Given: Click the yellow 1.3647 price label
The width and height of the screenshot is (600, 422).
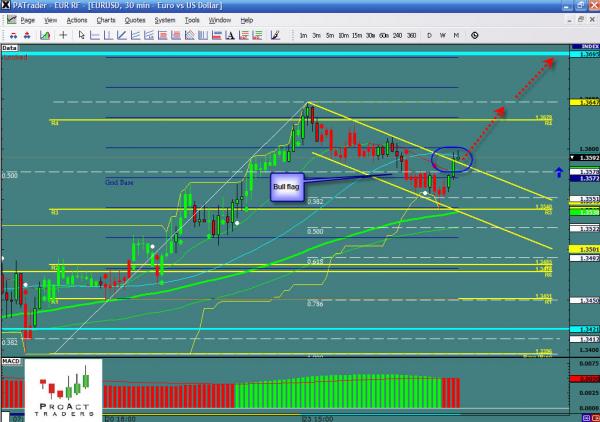Looking at the screenshot, I should pos(584,103).
